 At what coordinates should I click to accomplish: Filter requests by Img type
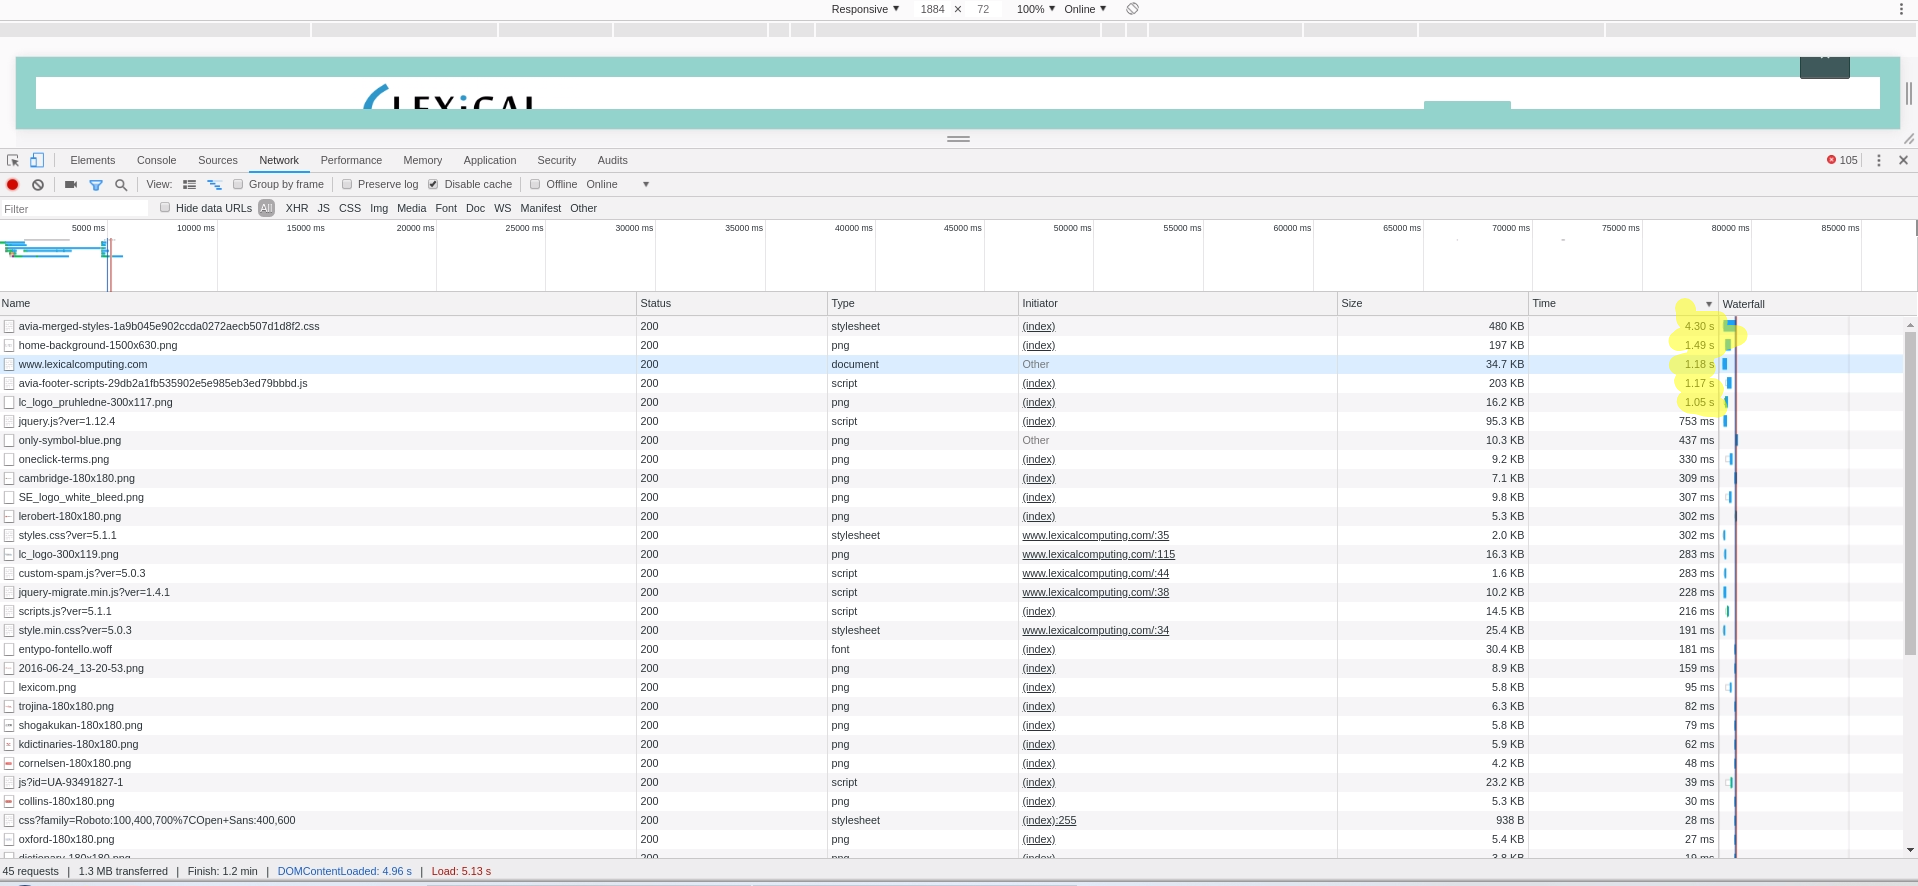tap(379, 208)
